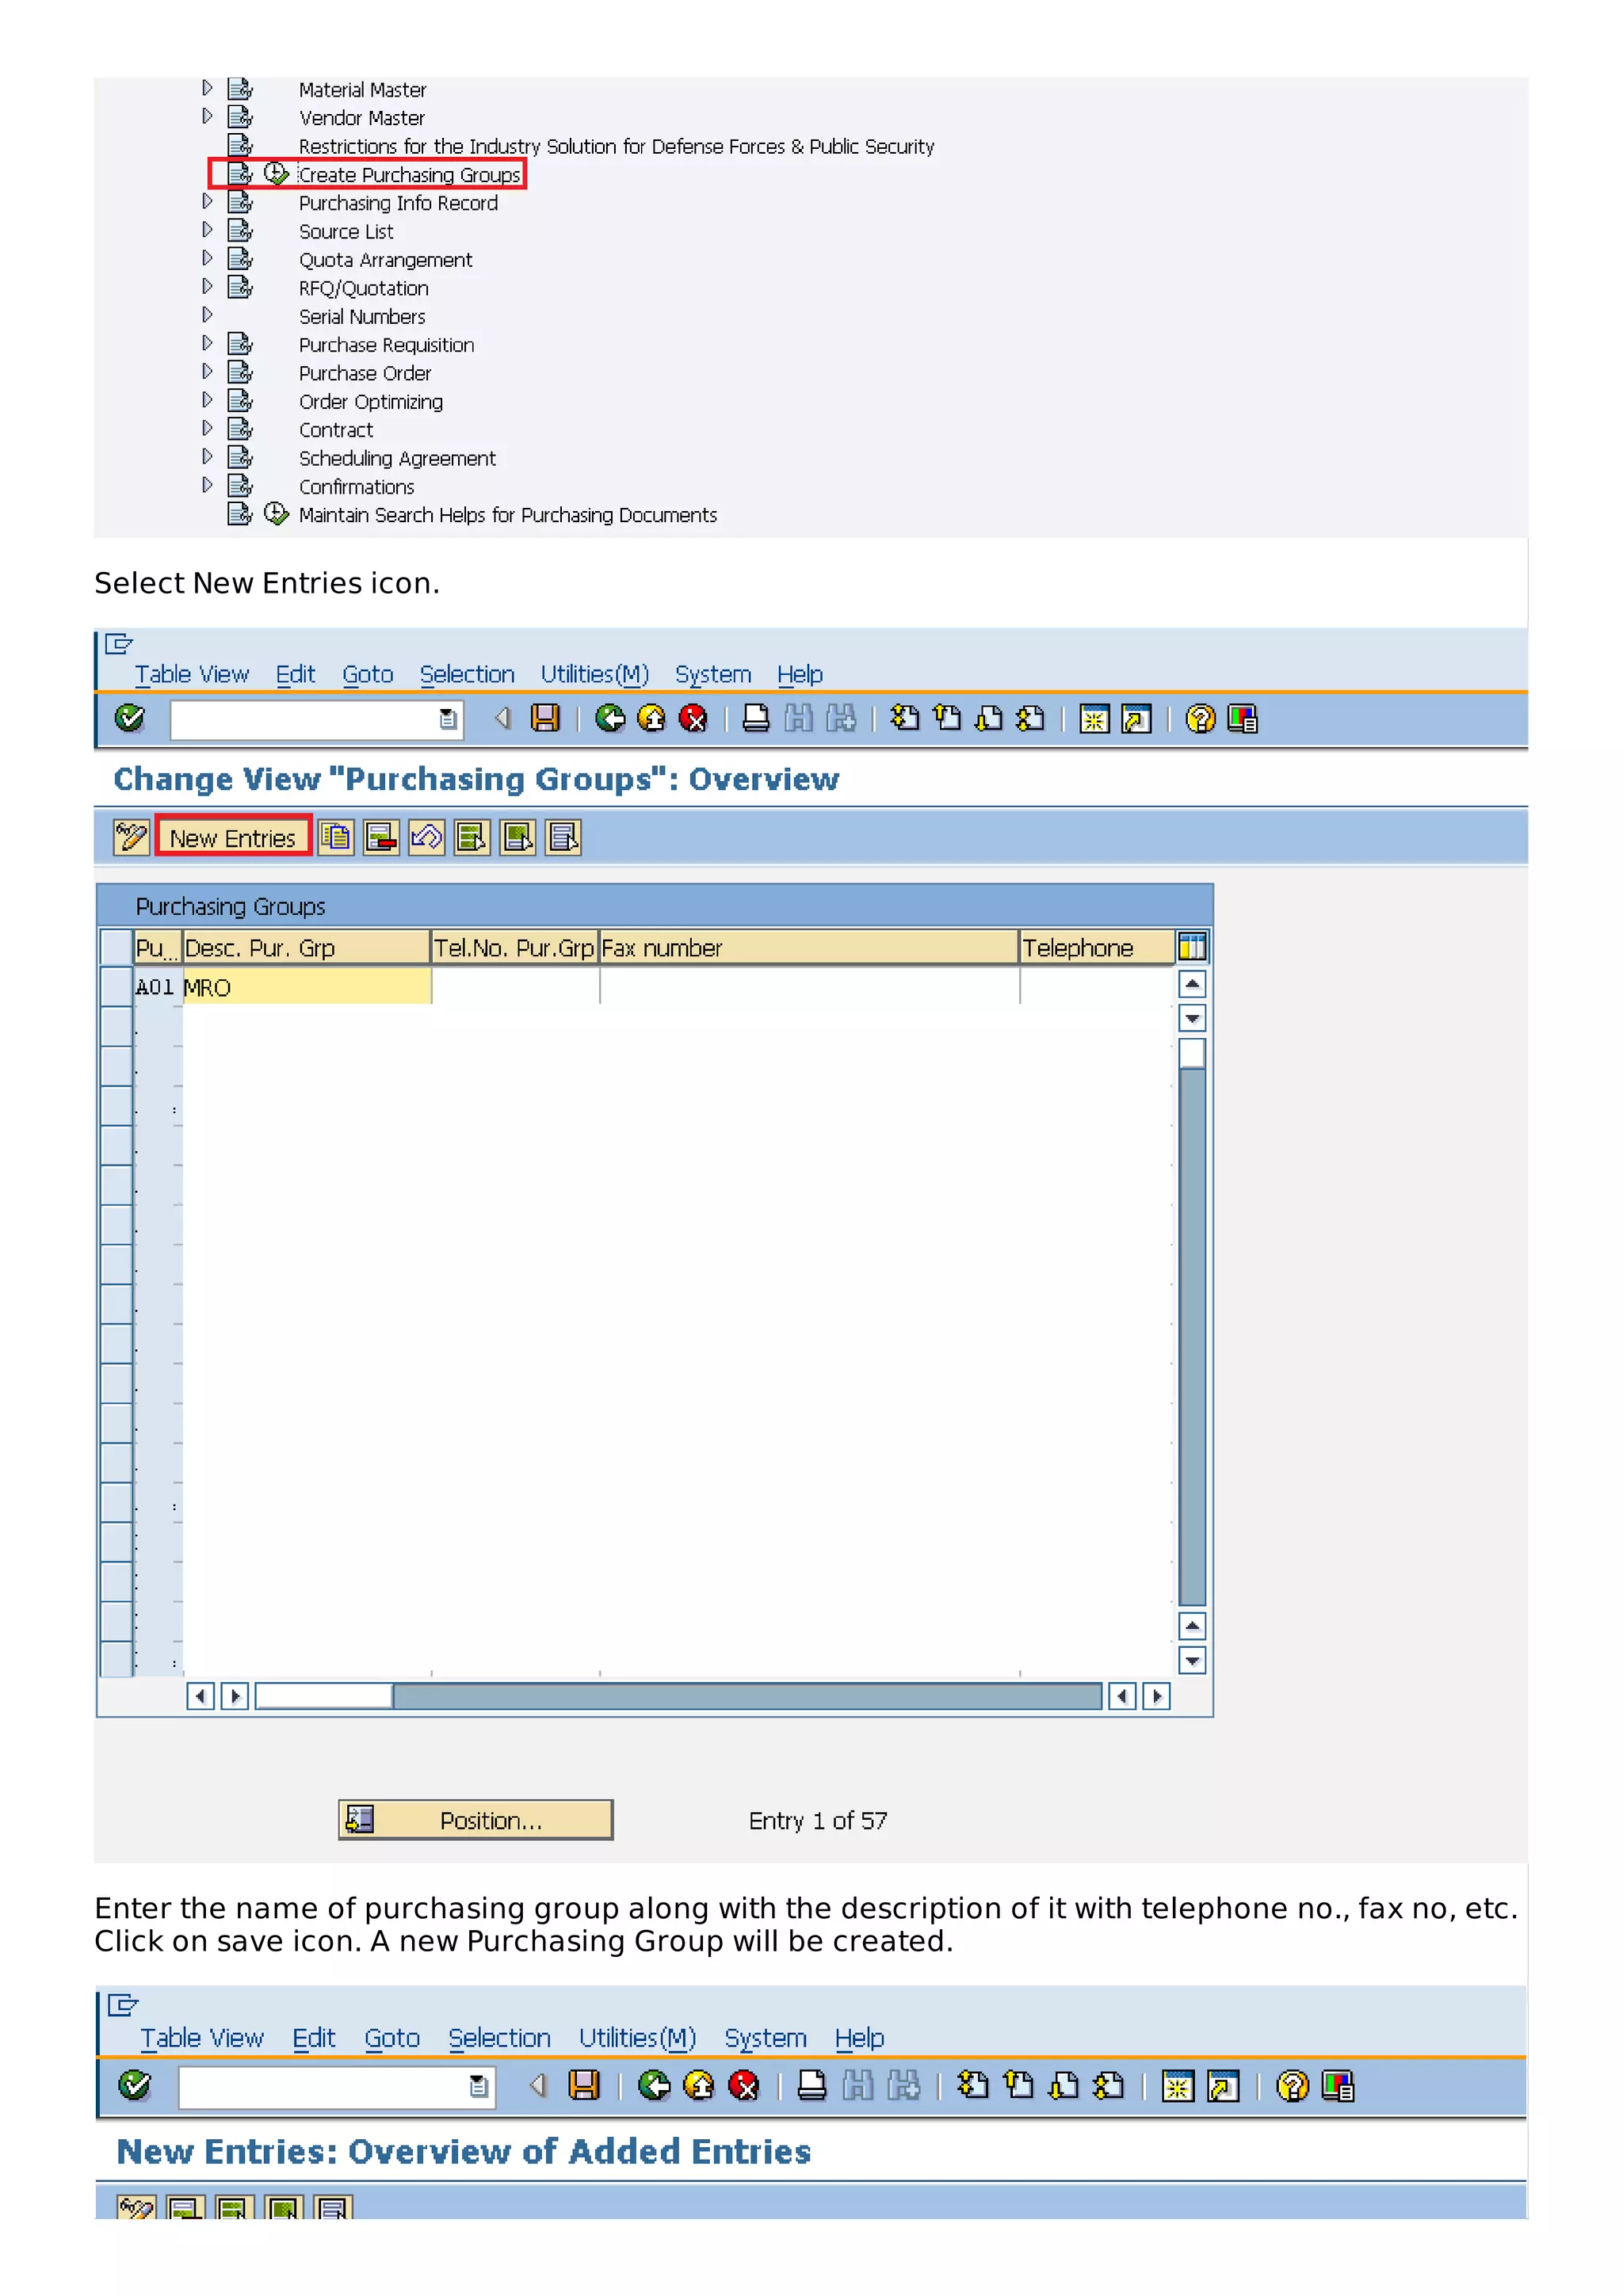Expand the Purchase Order tree node
The image size is (1623, 2296).
pos(207,372)
